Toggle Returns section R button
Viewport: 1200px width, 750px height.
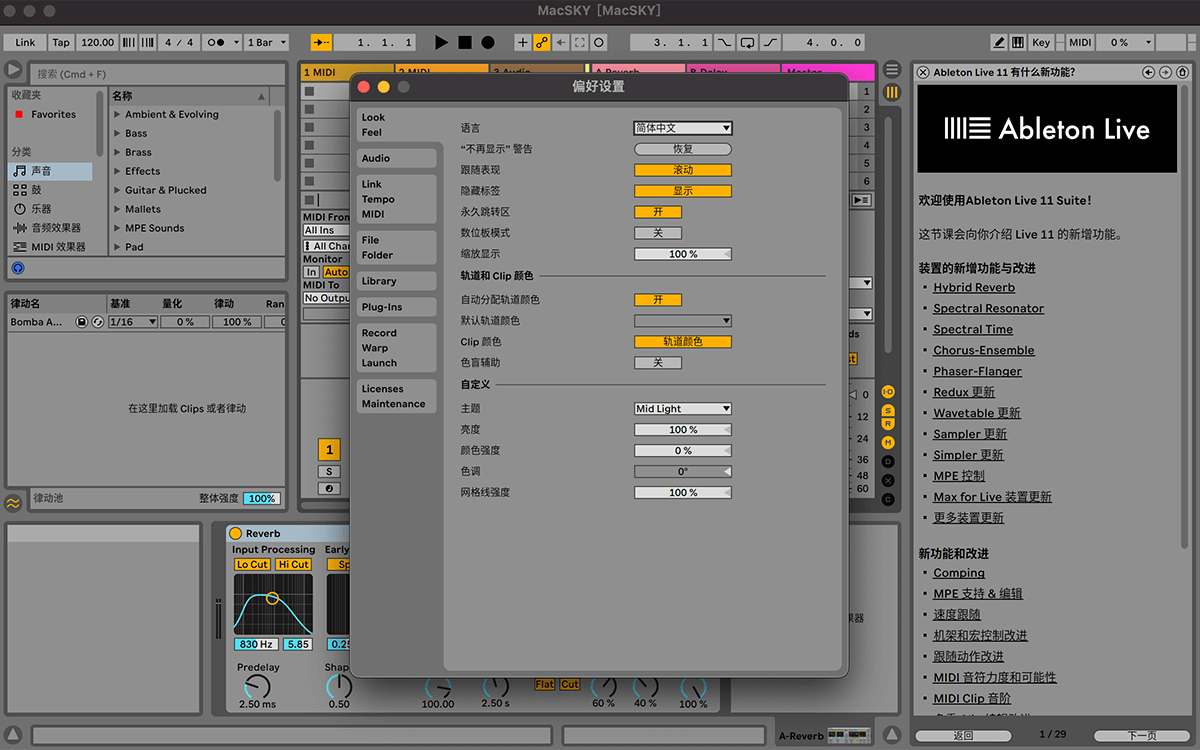[x=888, y=424]
